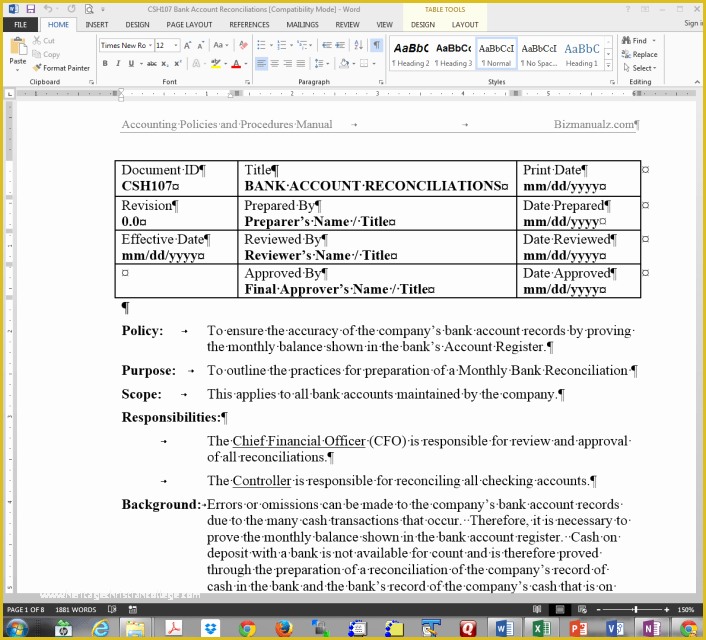Open Excel from the taskbar
706x640 pixels.
(541, 628)
